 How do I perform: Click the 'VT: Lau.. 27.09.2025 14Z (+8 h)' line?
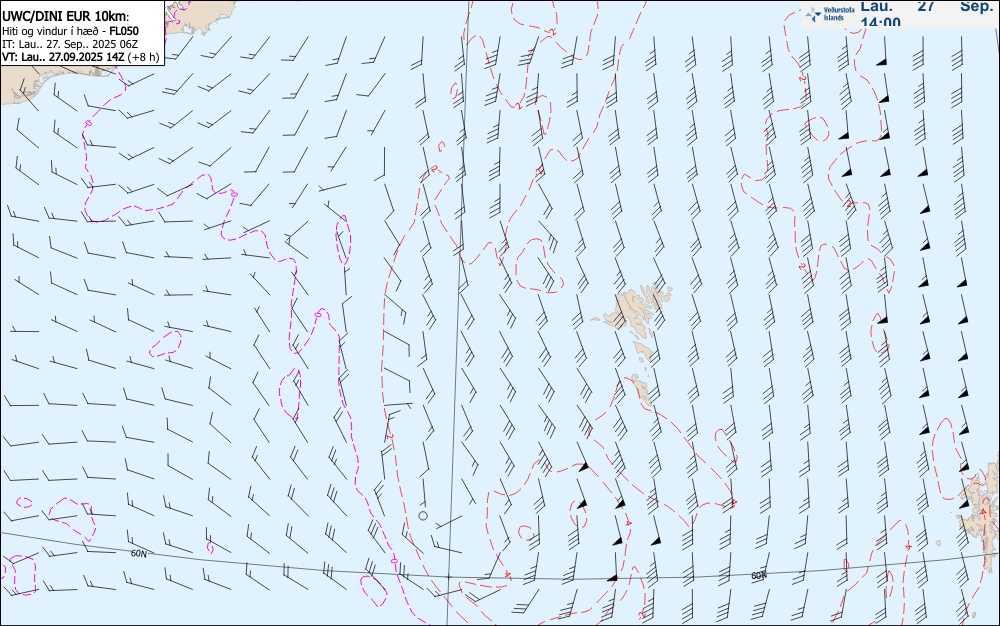pyautogui.click(x=80, y=57)
